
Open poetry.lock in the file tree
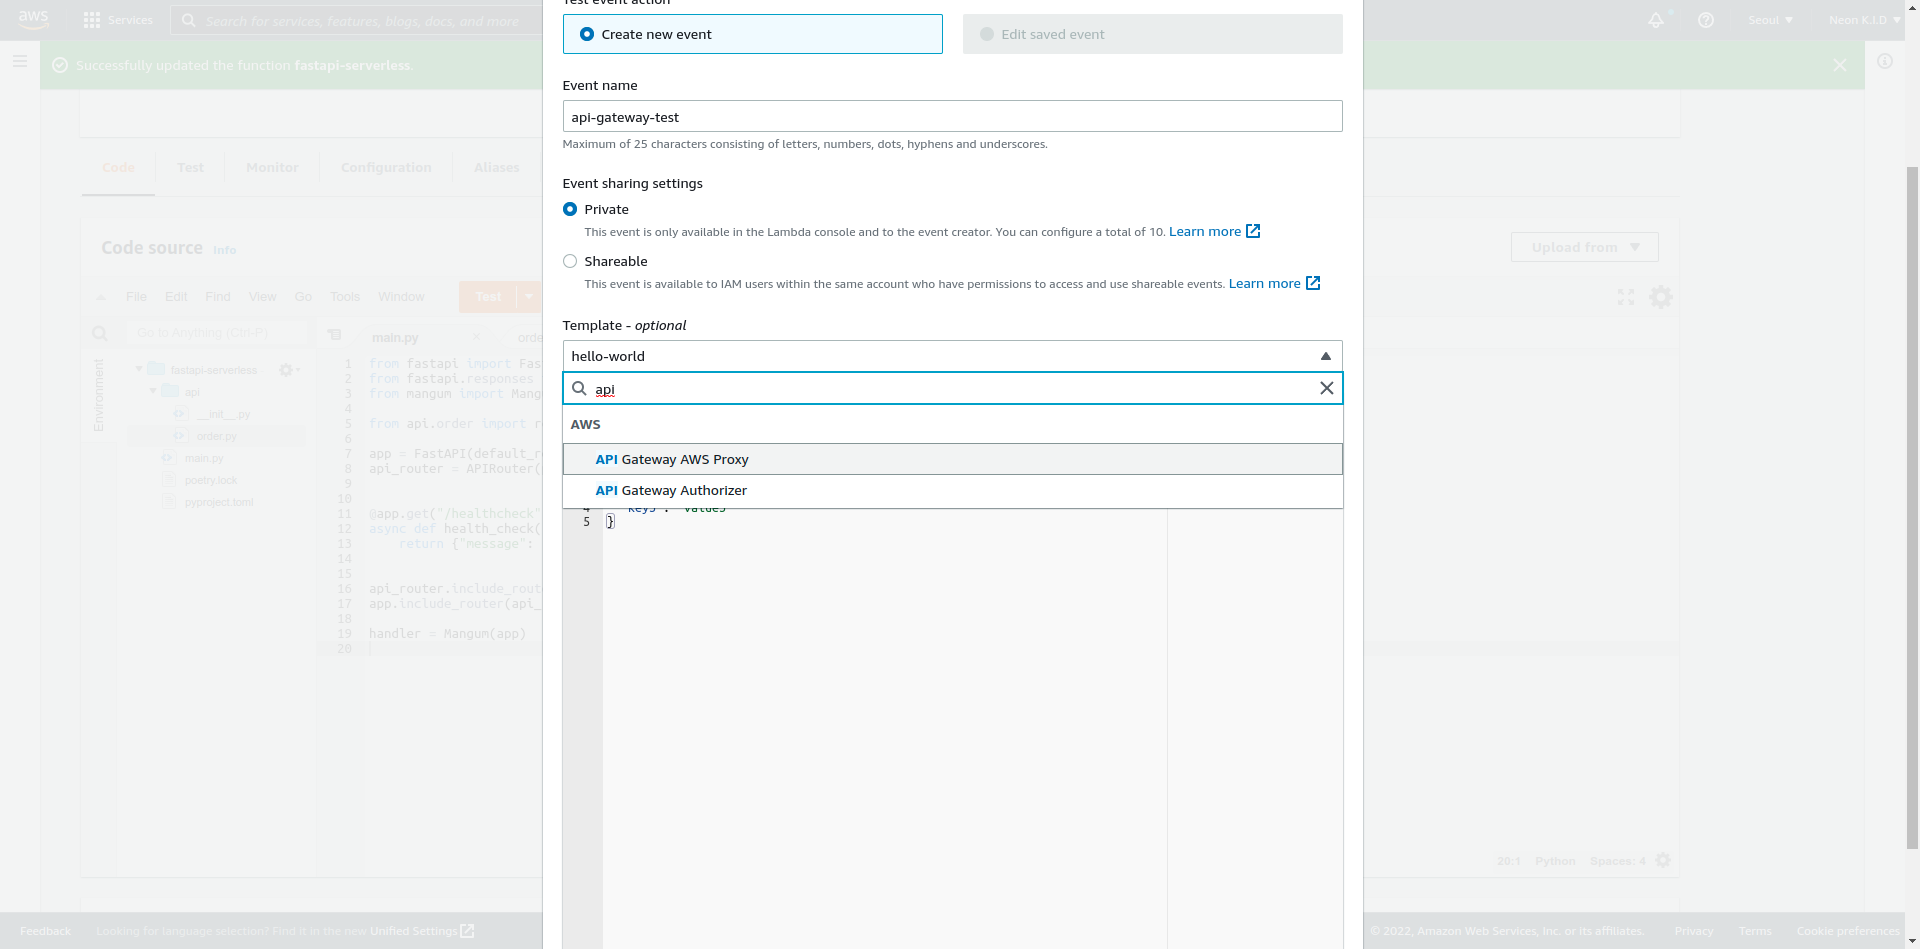click(211, 480)
